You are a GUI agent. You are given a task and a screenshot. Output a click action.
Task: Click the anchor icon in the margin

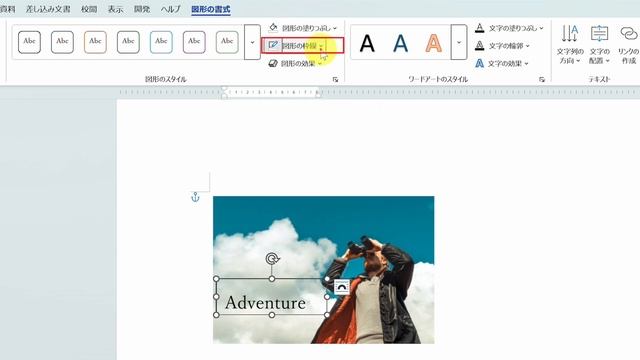coord(196,197)
